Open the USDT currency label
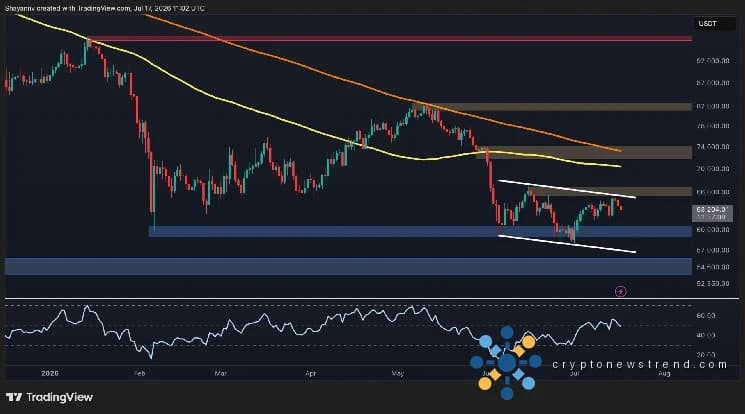 (707, 23)
